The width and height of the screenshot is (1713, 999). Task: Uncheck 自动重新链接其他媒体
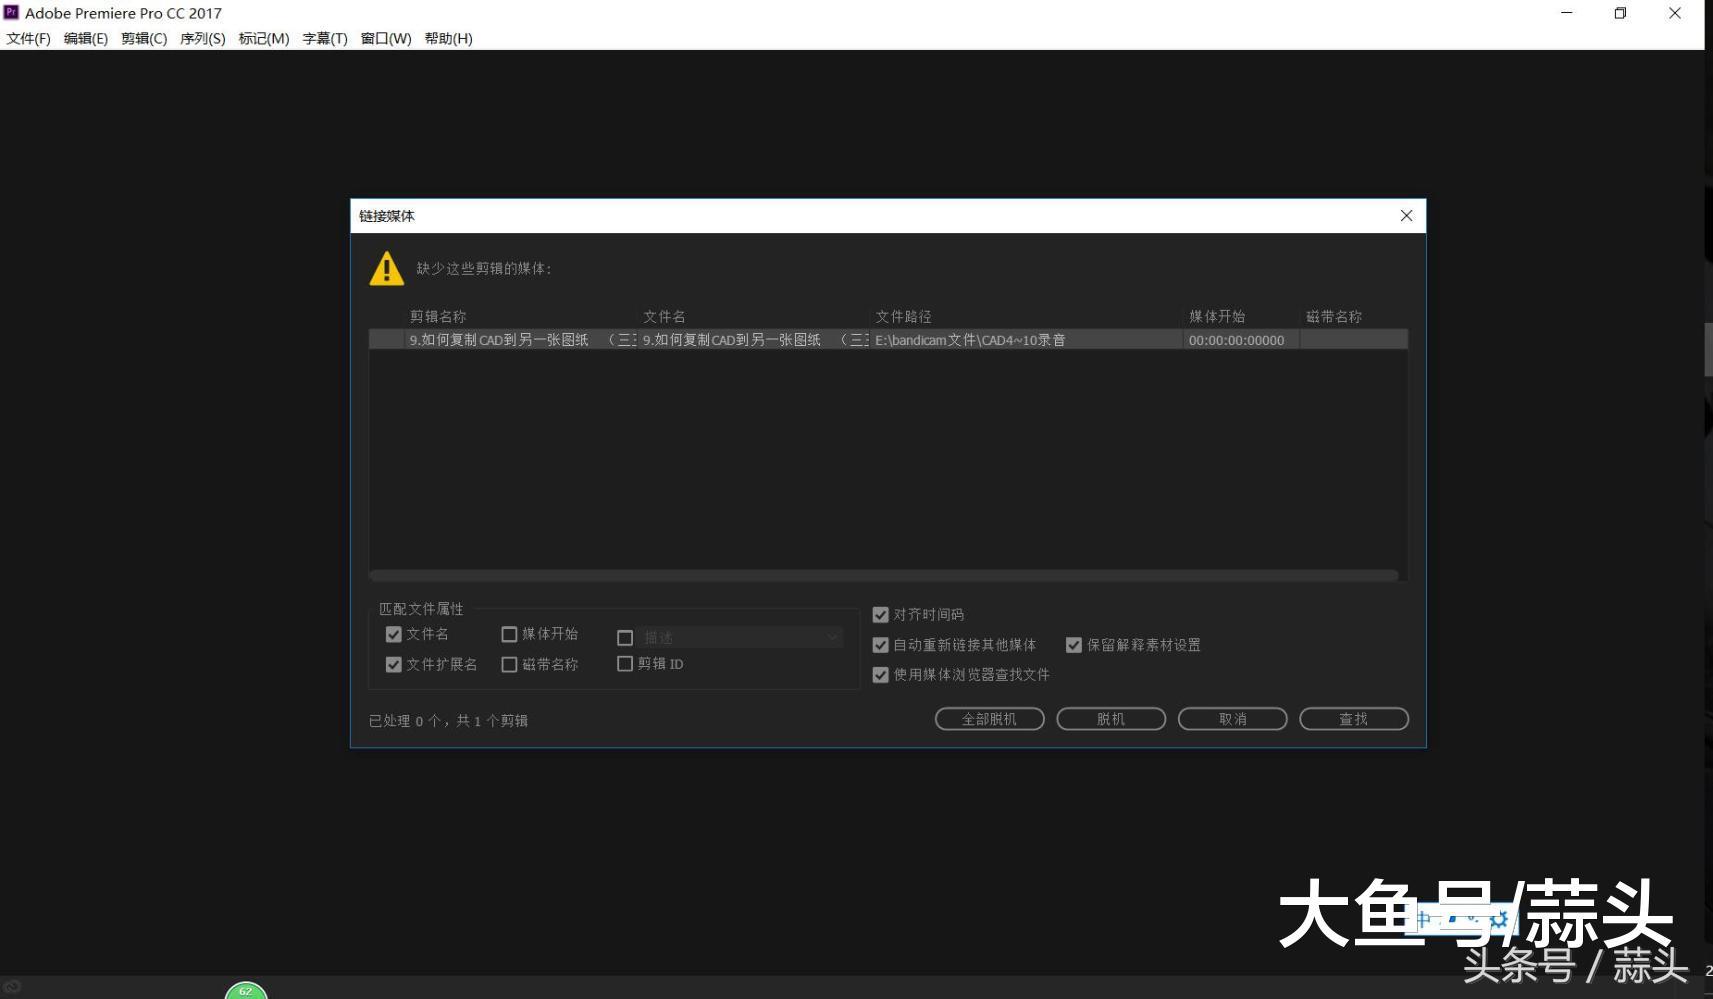881,645
